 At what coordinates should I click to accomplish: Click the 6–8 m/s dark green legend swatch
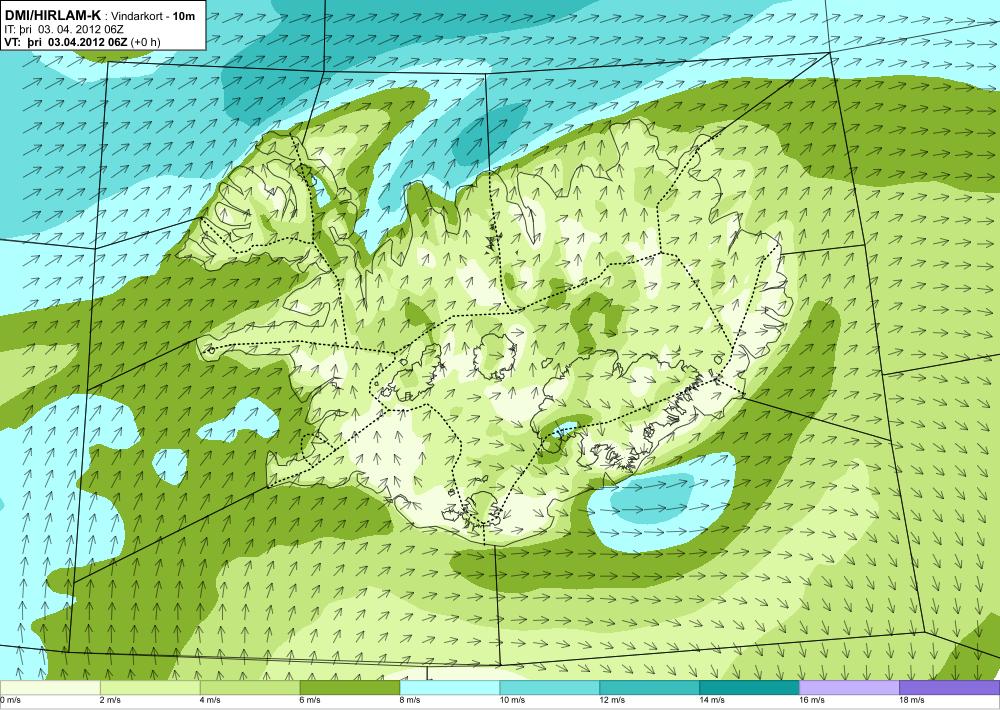[349, 688]
